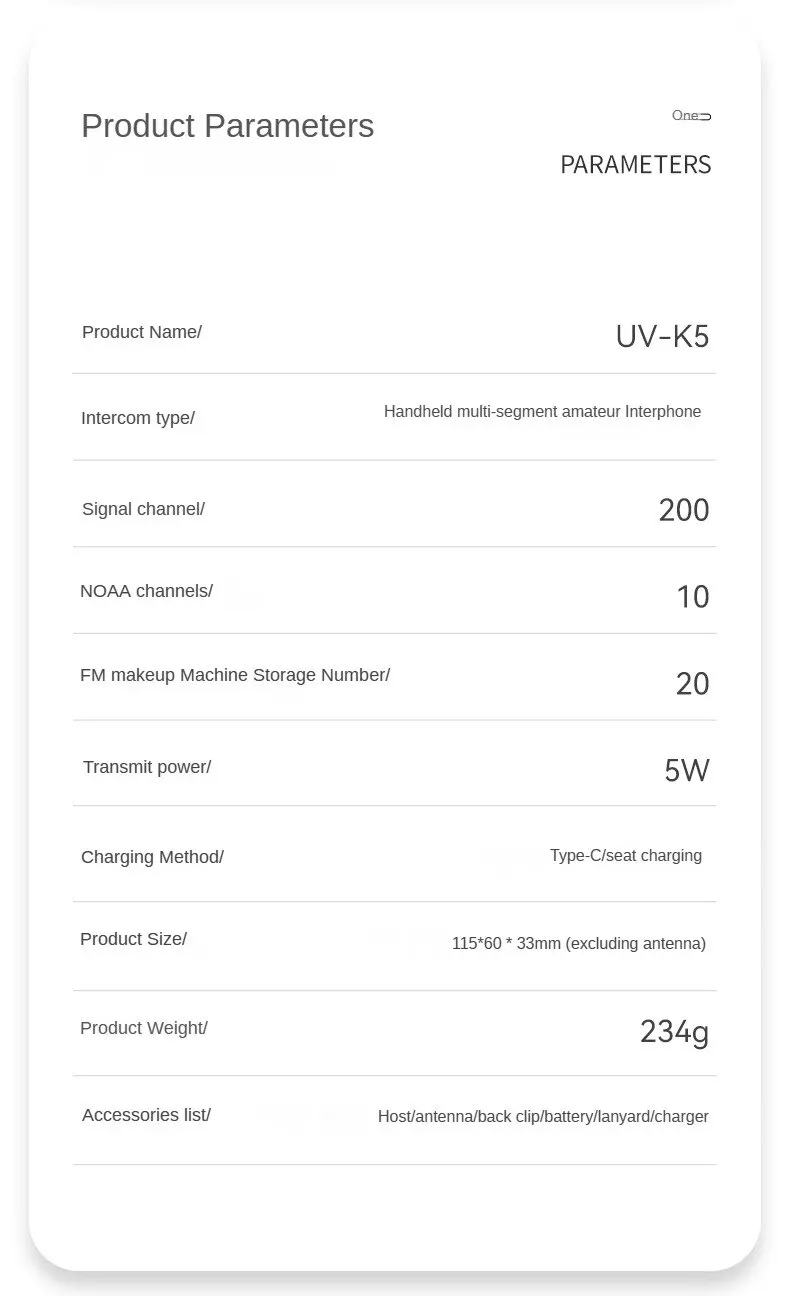This screenshot has height=1296, width=790.
Task: Select the '10' NOAA channels value
Action: (693, 597)
